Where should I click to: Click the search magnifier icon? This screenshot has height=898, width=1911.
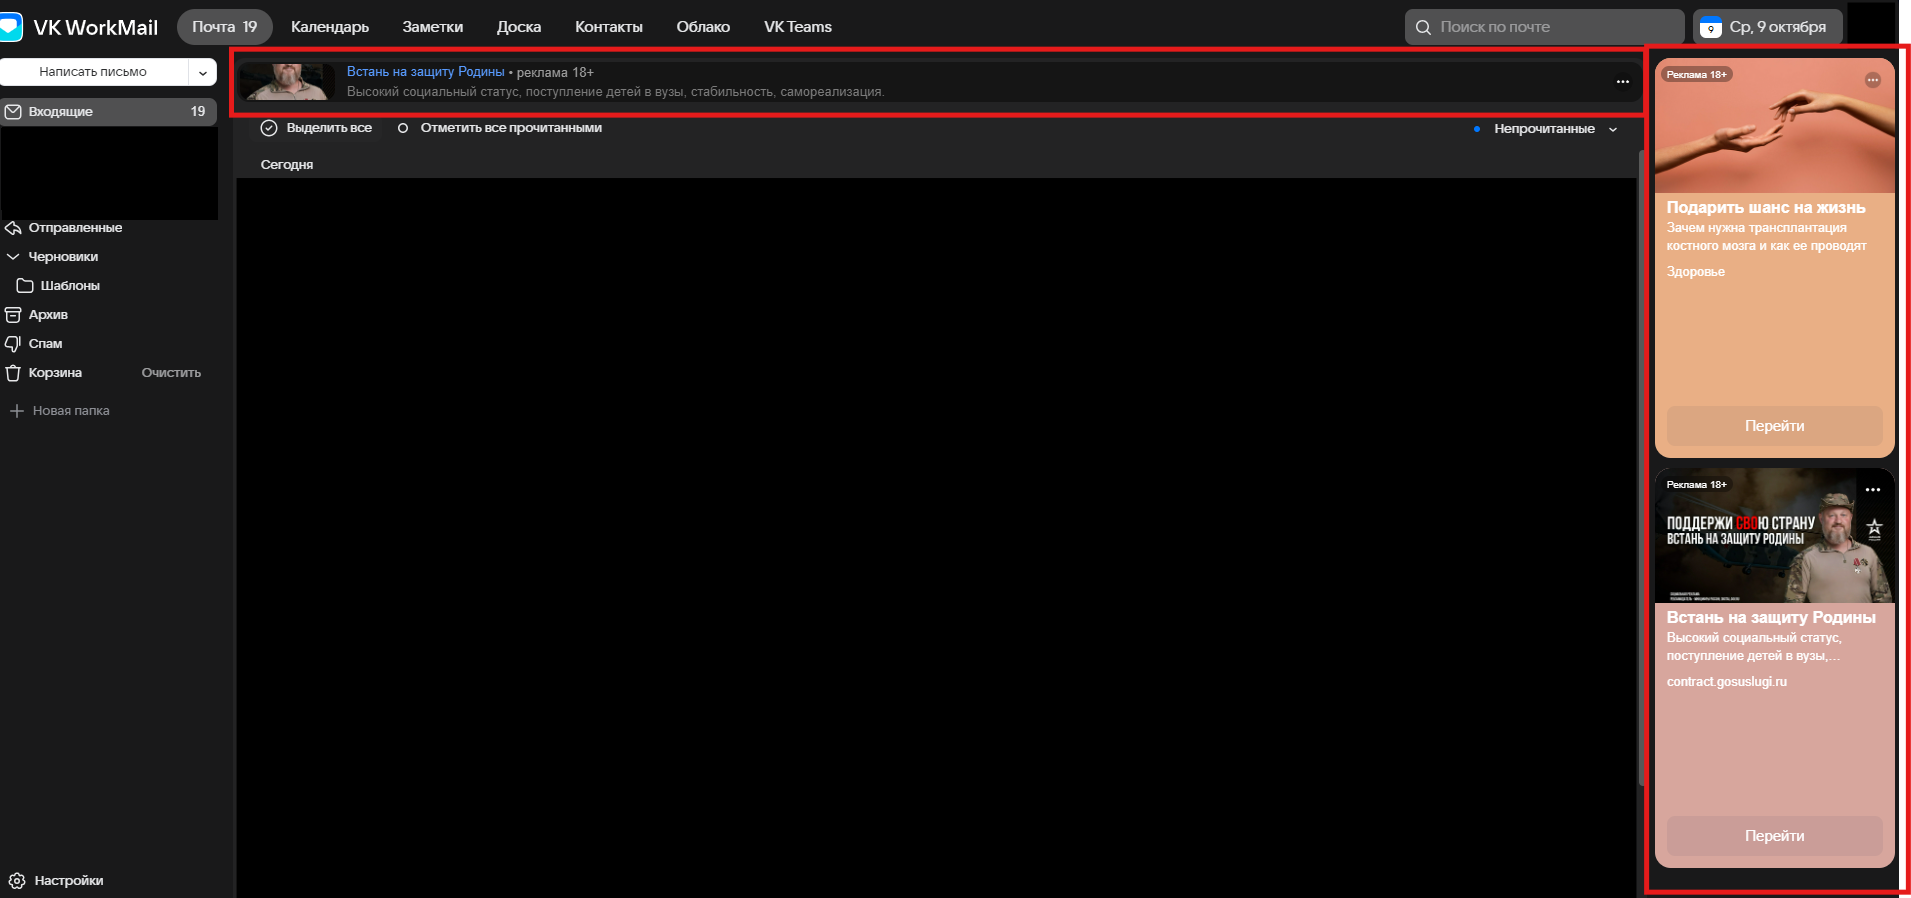click(x=1423, y=27)
